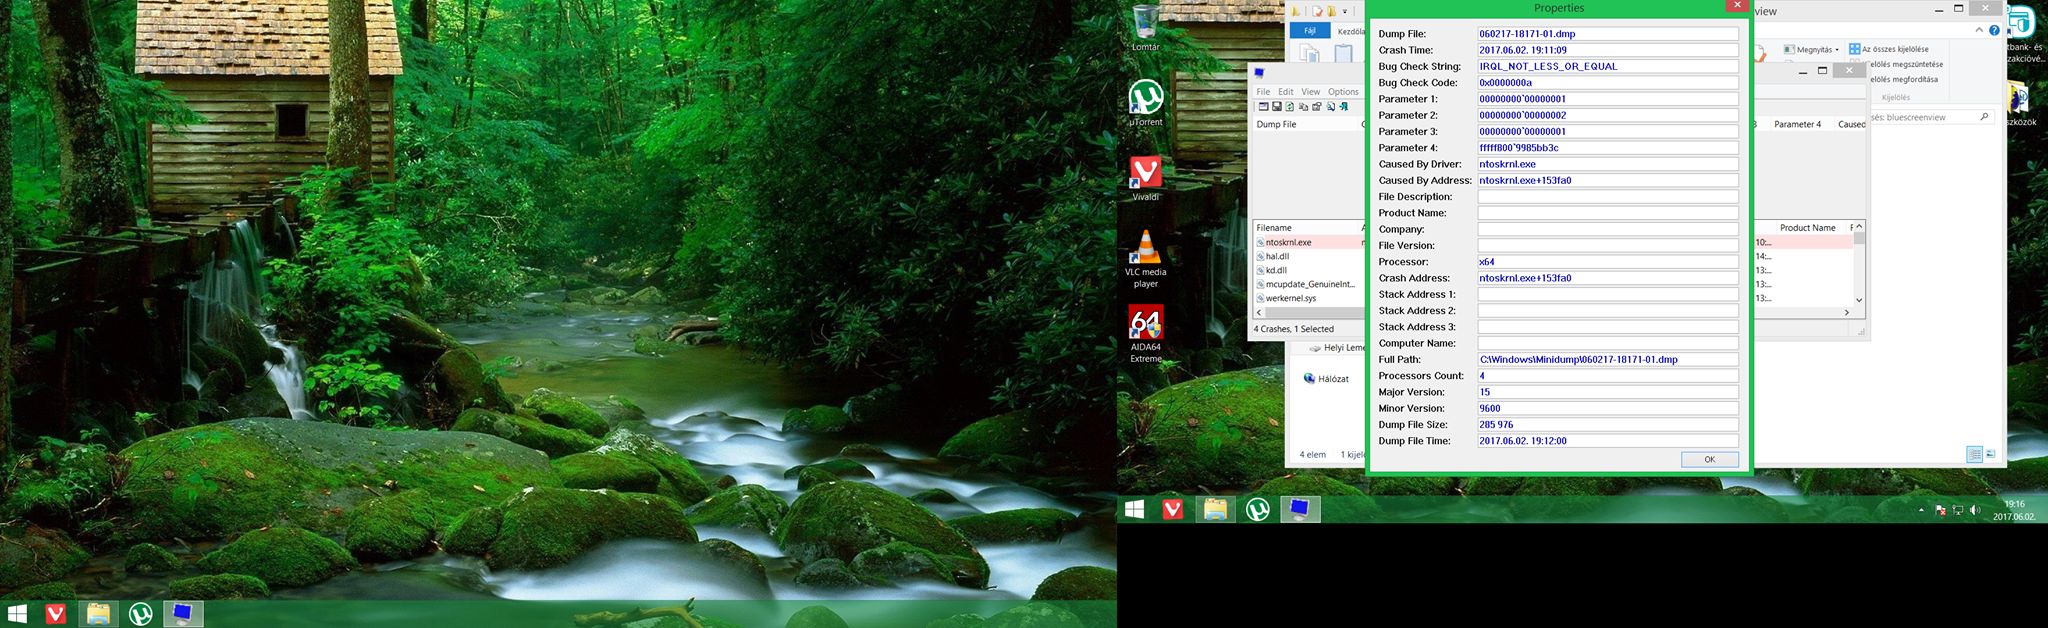Image resolution: width=2048 pixels, height=628 pixels.
Task: Click driver list horizontal scrollbar left arrow
Action: [1259, 313]
